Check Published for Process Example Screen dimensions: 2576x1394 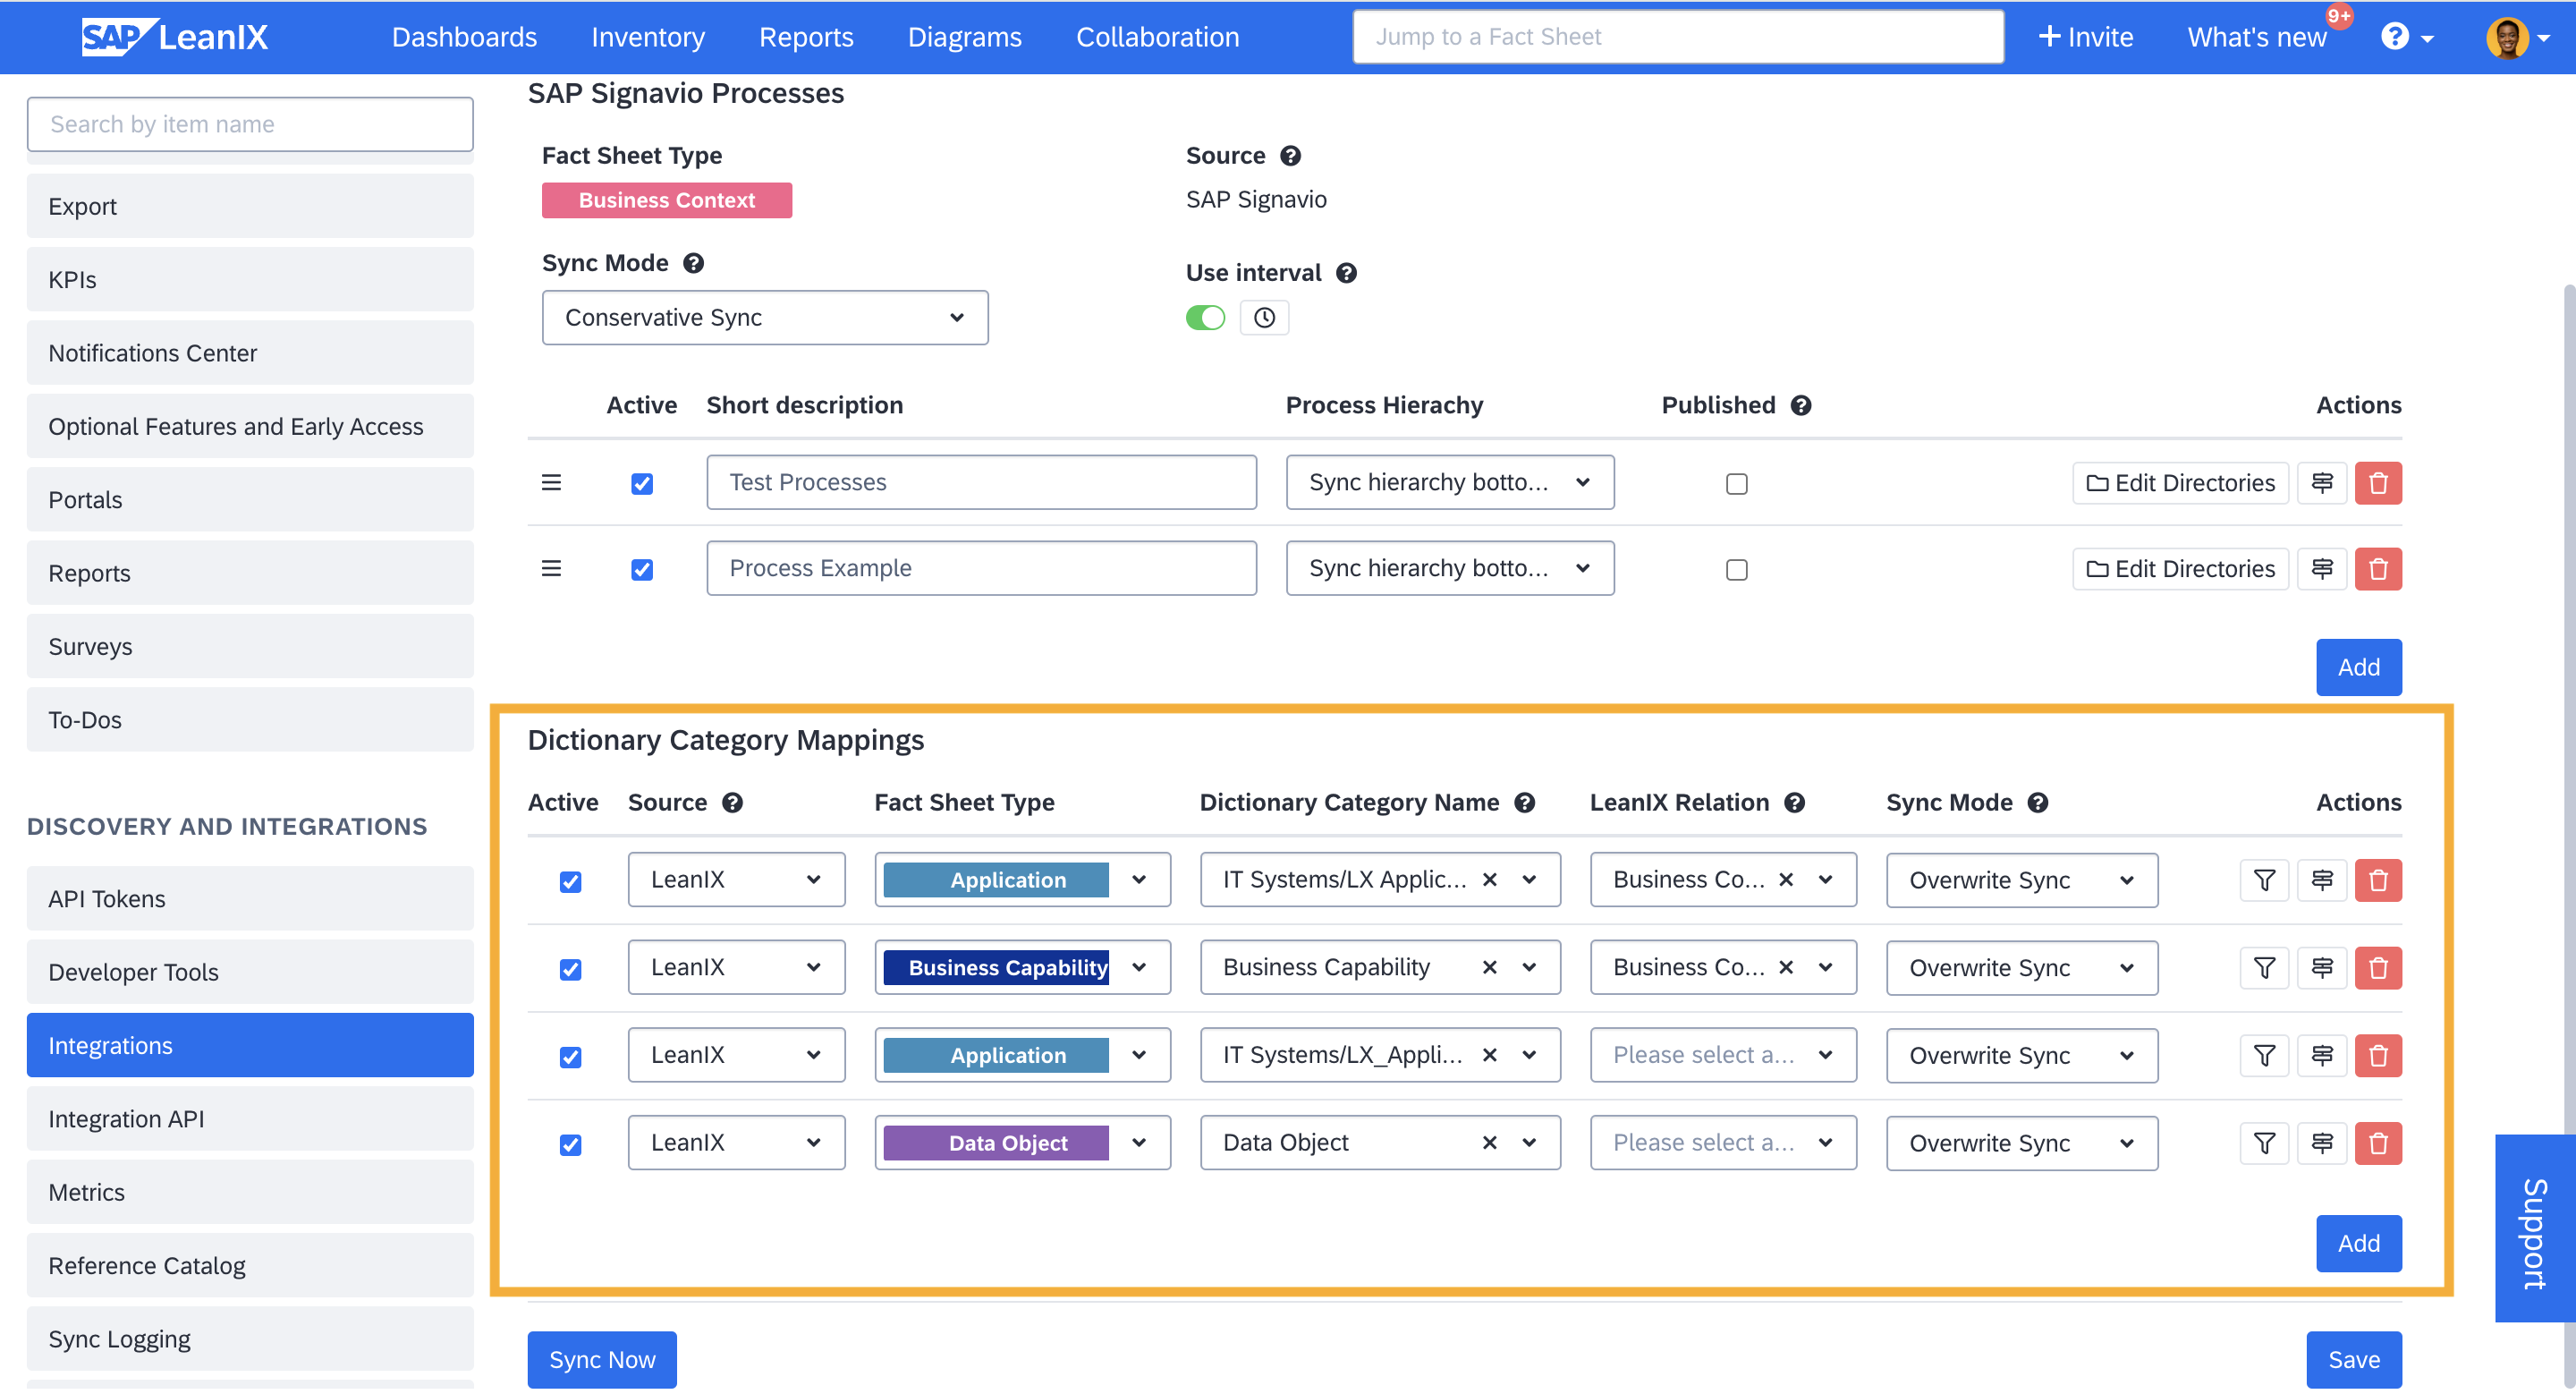[1736, 570]
